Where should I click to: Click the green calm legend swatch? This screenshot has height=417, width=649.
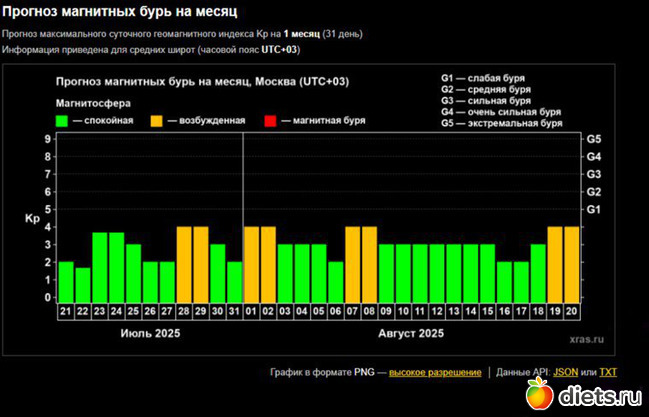pyautogui.click(x=62, y=121)
